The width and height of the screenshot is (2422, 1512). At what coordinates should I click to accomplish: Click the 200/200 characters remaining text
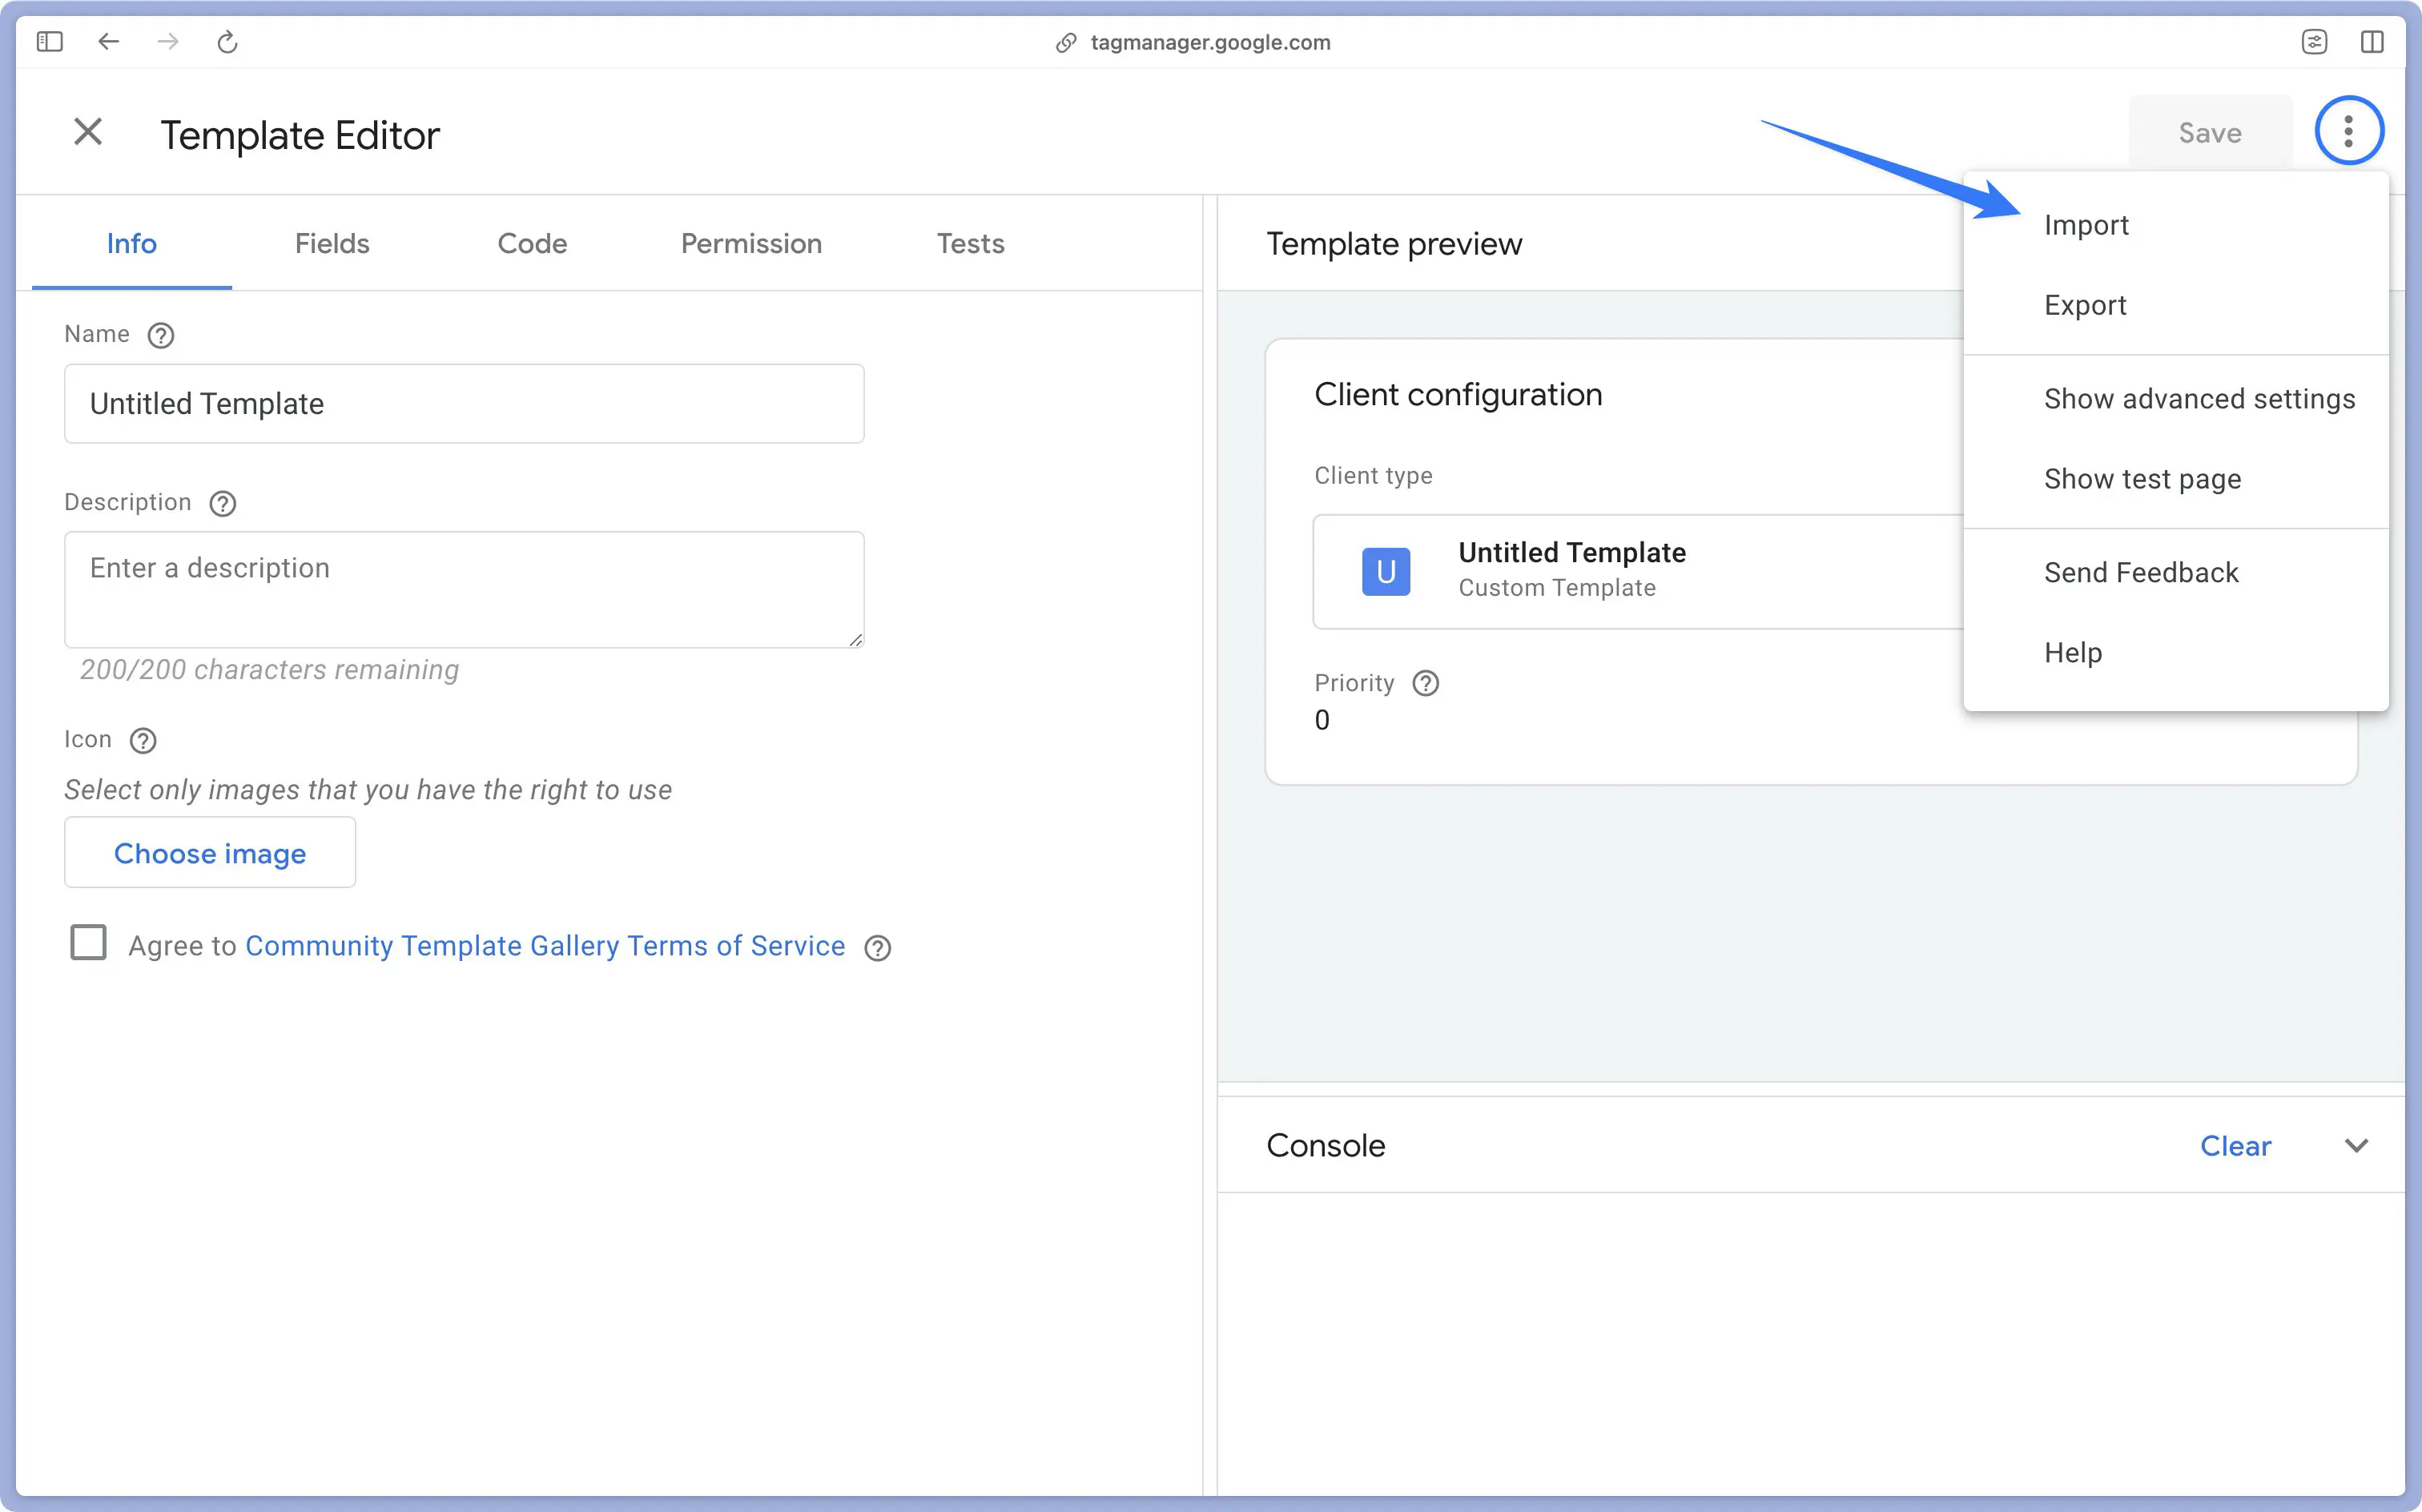click(269, 670)
